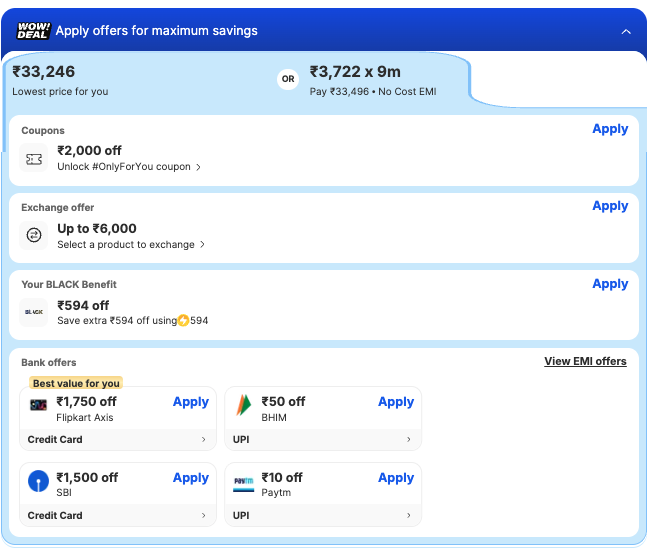The image size is (649, 554).
Task: Apply the exchange offer up to ₹6,000
Action: [609, 206]
